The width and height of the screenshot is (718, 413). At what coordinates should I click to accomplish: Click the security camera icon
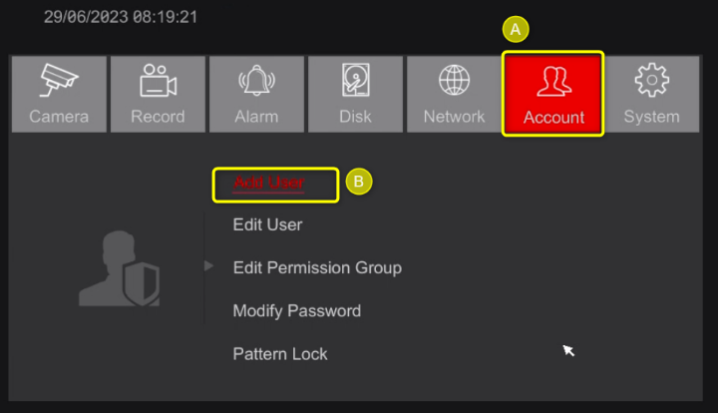click(58, 82)
